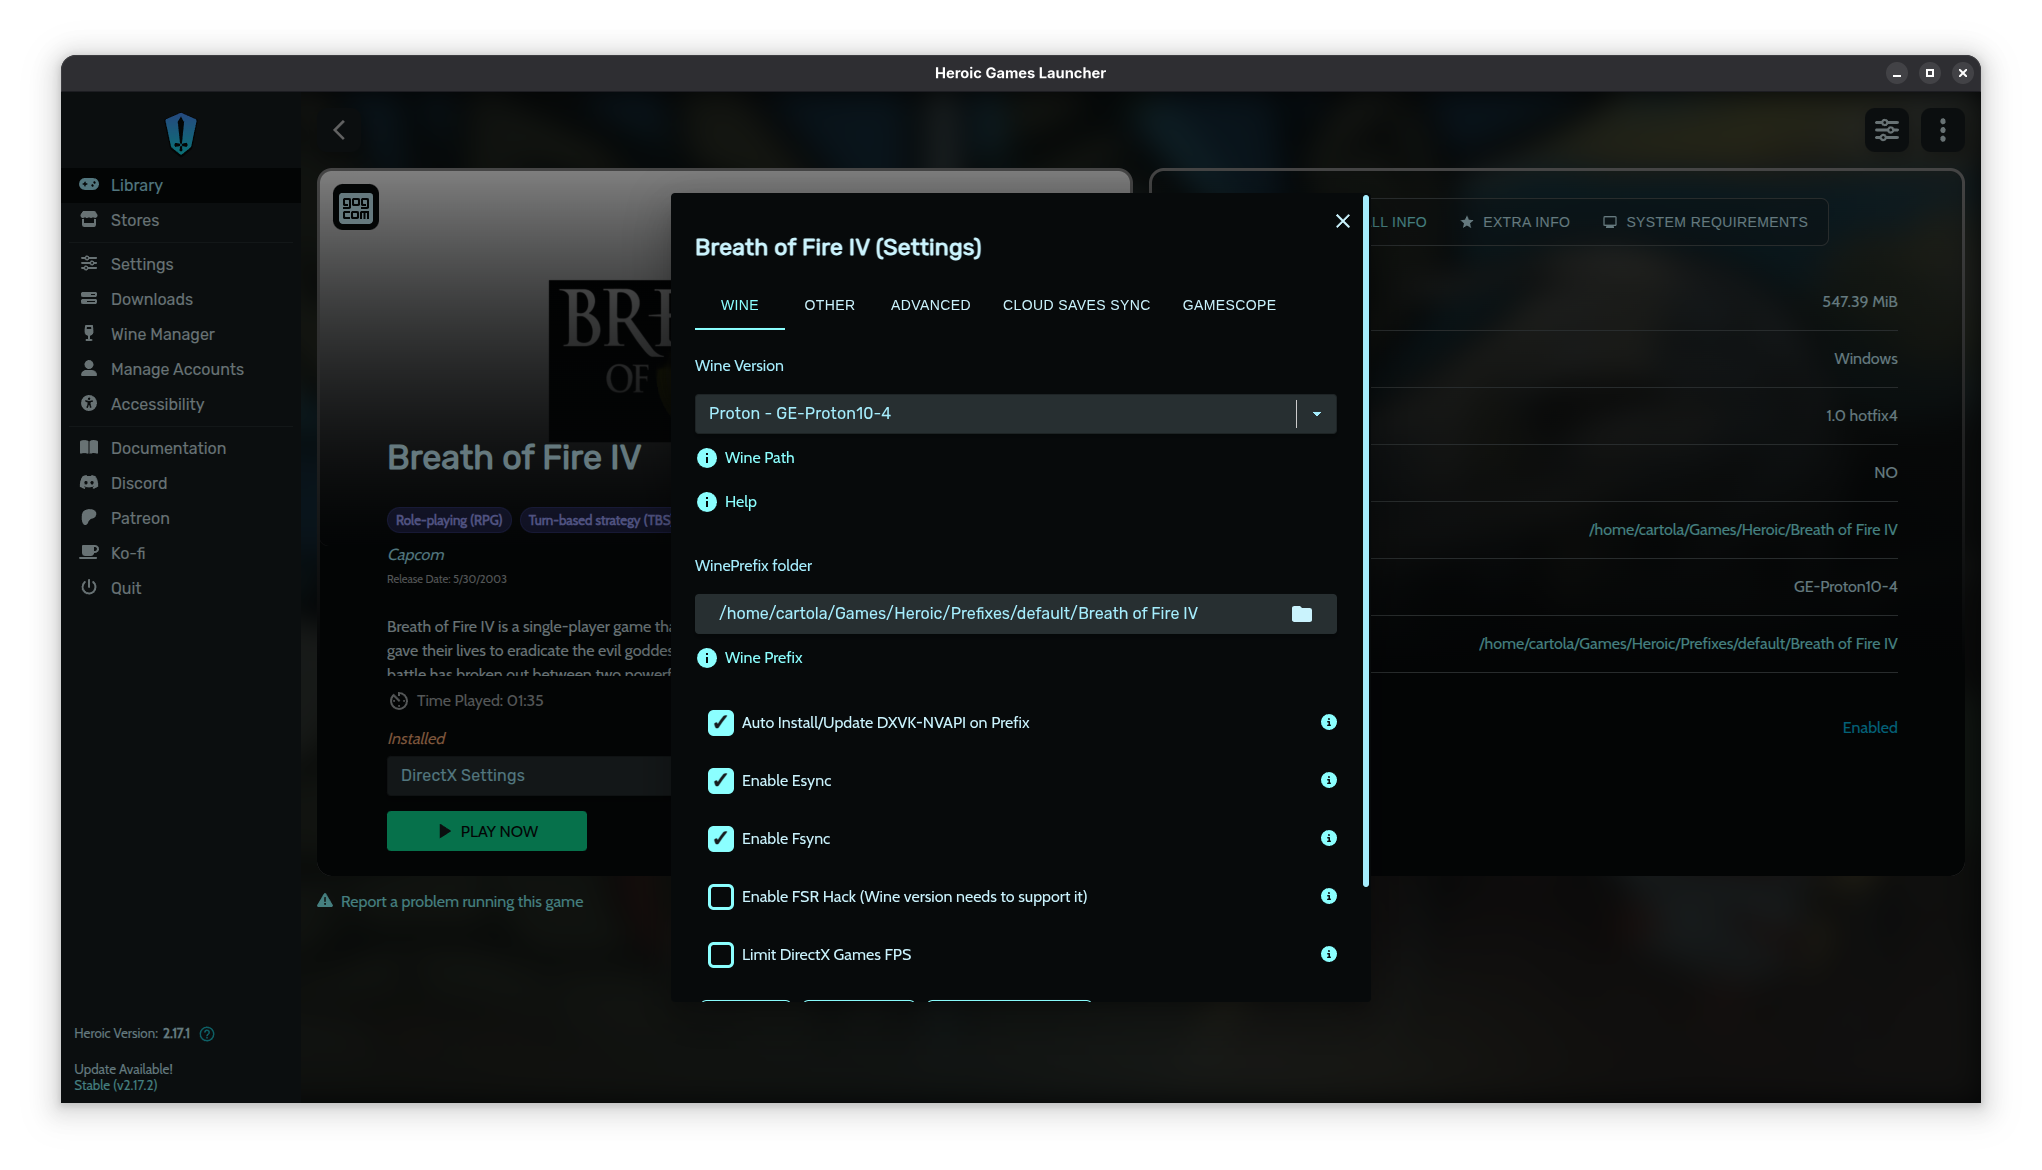This screenshot has height=1170, width=2042.
Task: Click the Capcom developer name
Action: [x=416, y=555]
